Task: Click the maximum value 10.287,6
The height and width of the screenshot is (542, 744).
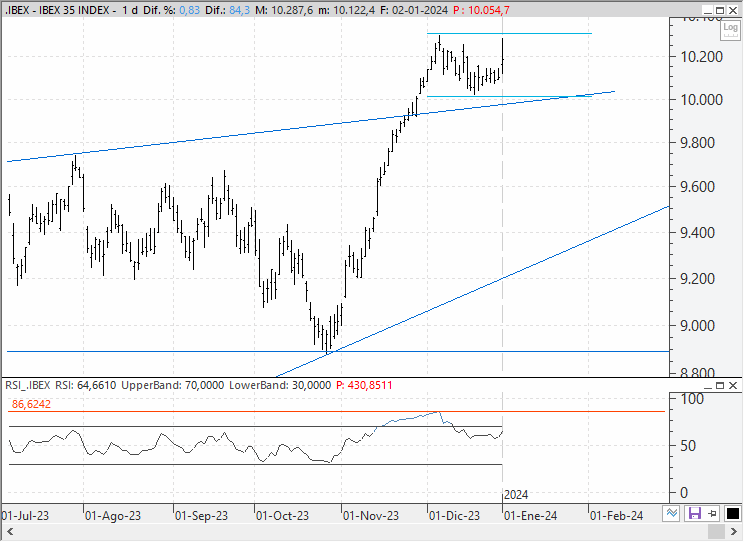Action: click(290, 10)
